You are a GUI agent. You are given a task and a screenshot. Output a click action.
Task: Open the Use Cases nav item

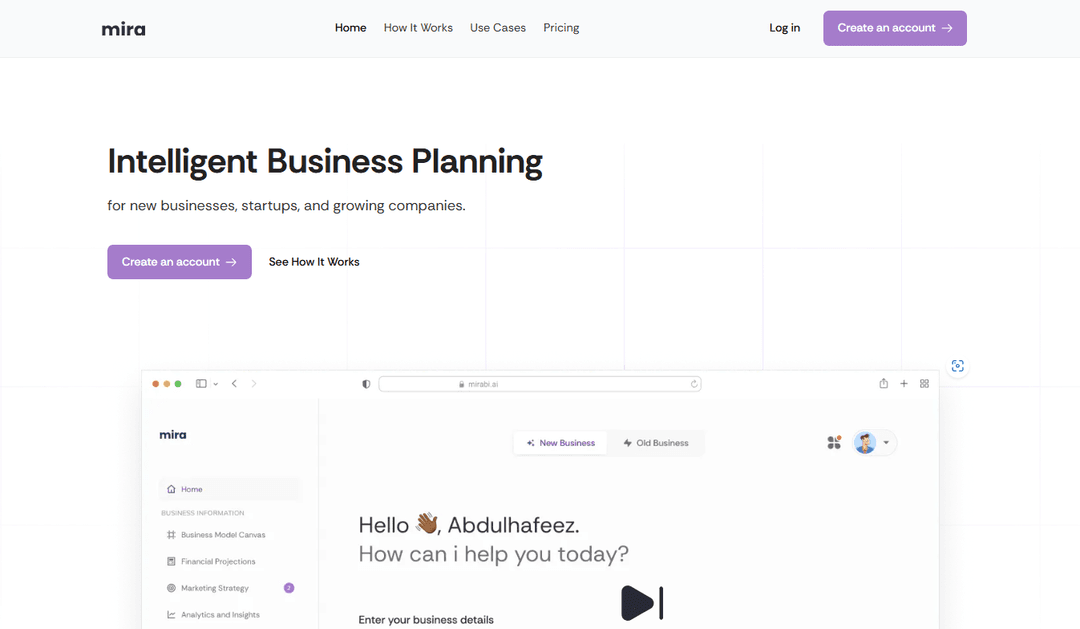498,28
